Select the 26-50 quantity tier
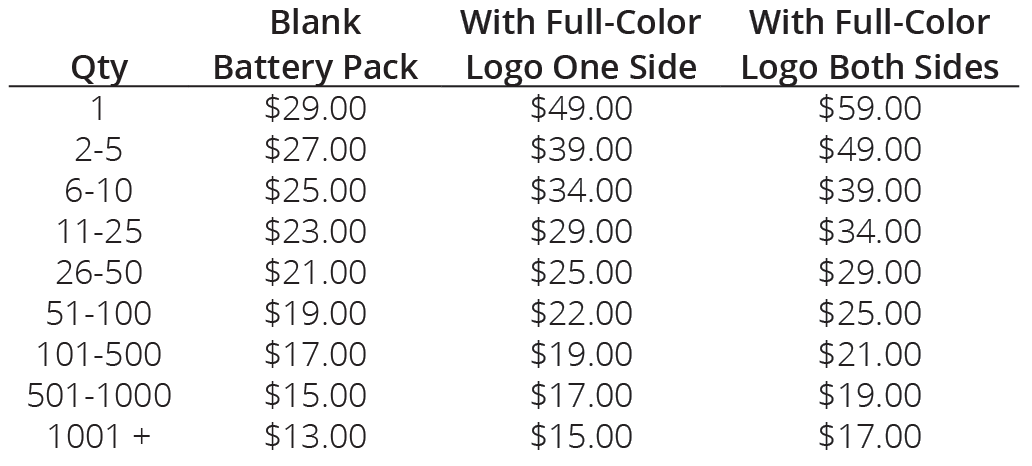The height and width of the screenshot is (466, 1032). click(x=99, y=272)
